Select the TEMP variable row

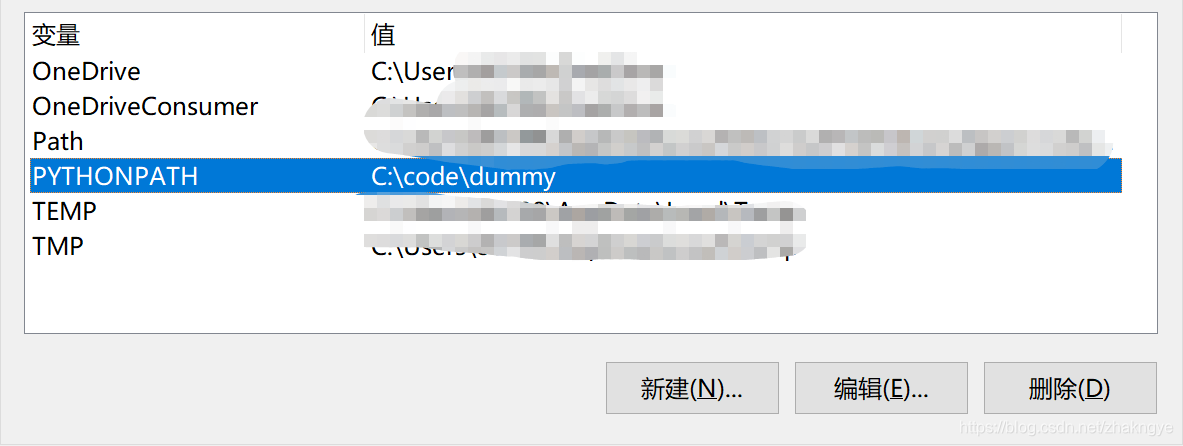pos(575,211)
